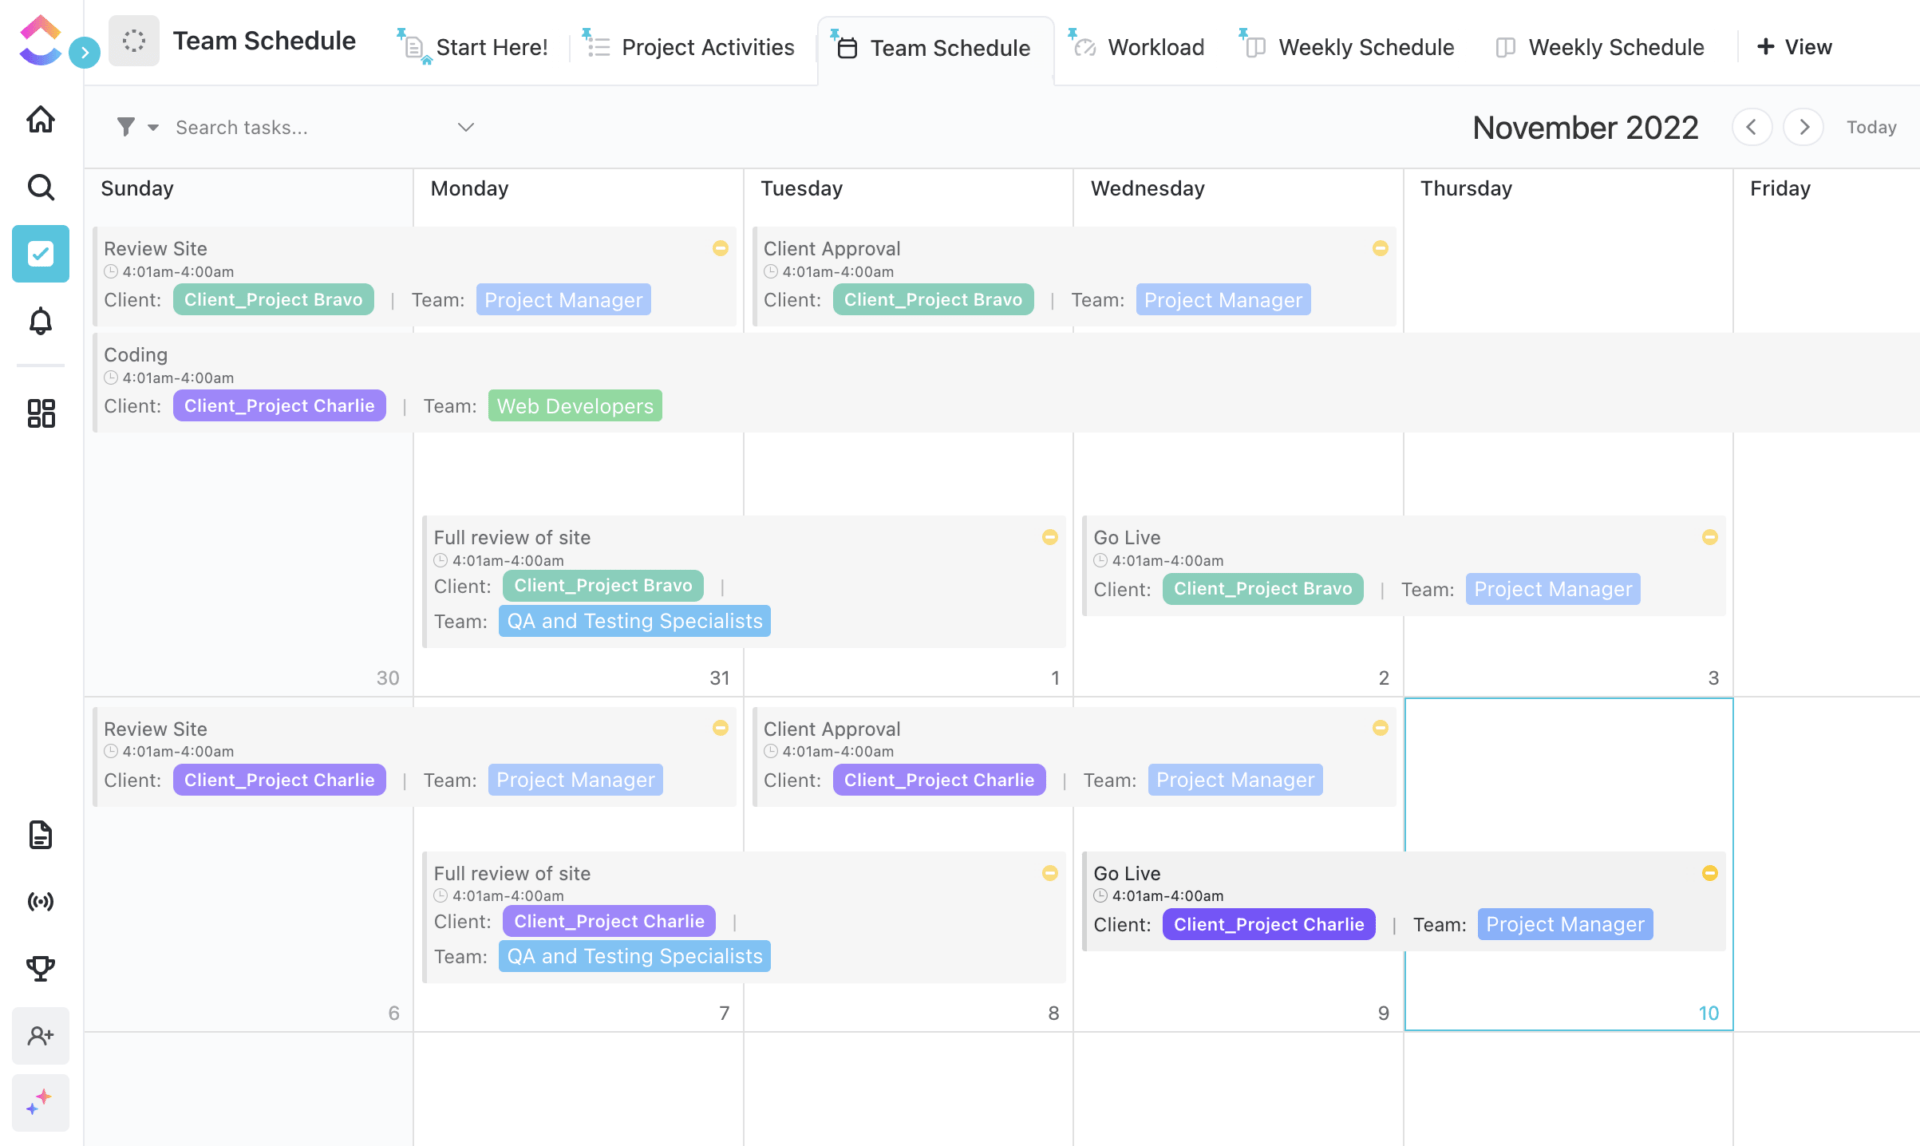Toggle status dot on first Review Site task
This screenshot has height=1146, width=1920.
click(720, 248)
